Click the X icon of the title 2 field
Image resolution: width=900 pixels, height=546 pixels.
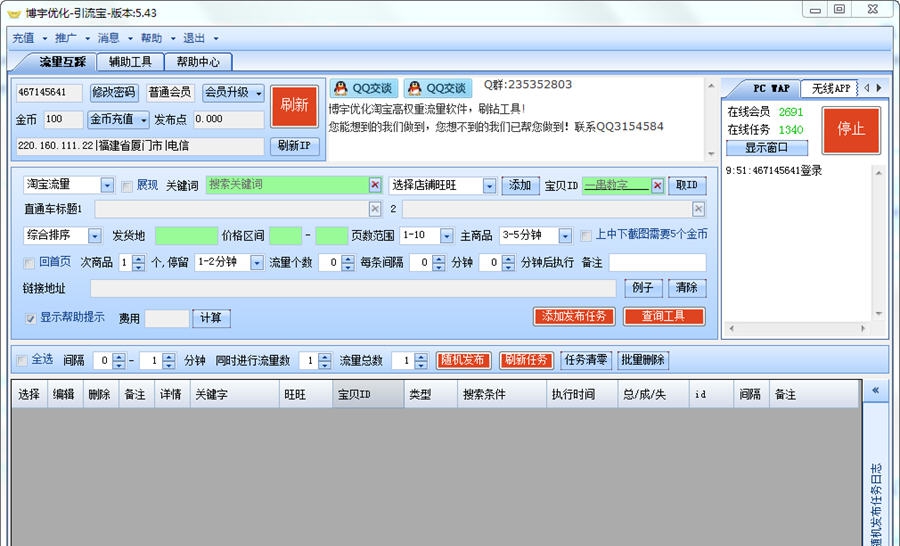coord(698,209)
